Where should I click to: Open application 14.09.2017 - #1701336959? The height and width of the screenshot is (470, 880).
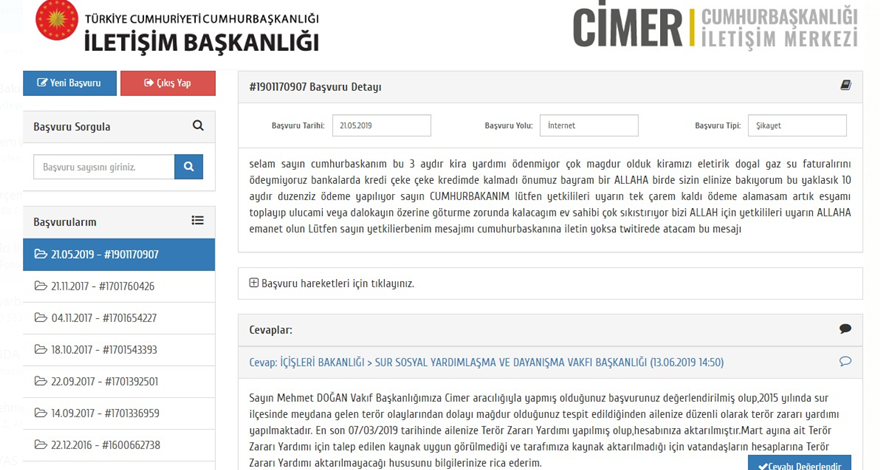tap(119, 413)
